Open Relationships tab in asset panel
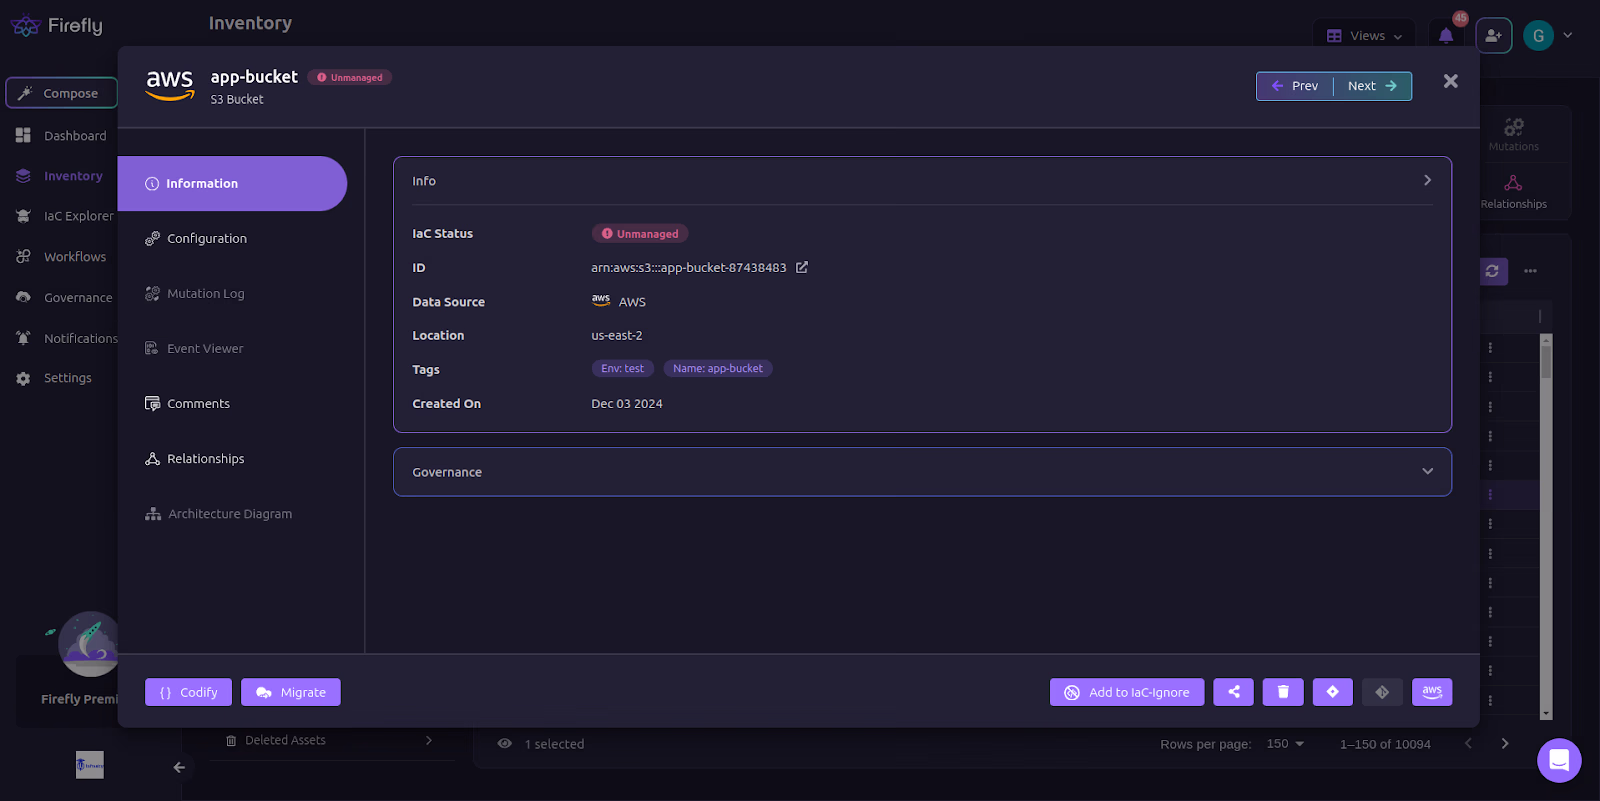This screenshot has height=801, width=1600. (195, 459)
